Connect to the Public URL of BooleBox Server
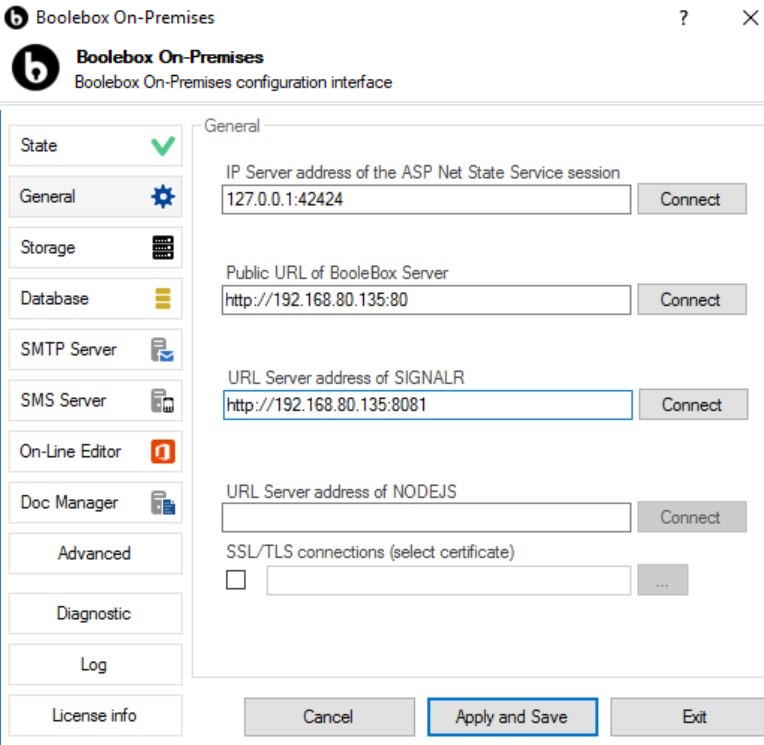This screenshot has height=745, width=764. tap(692, 300)
